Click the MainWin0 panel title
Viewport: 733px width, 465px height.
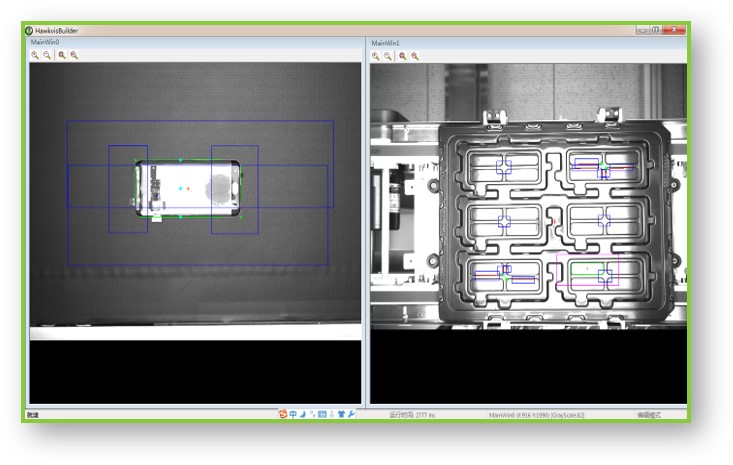tap(45, 42)
